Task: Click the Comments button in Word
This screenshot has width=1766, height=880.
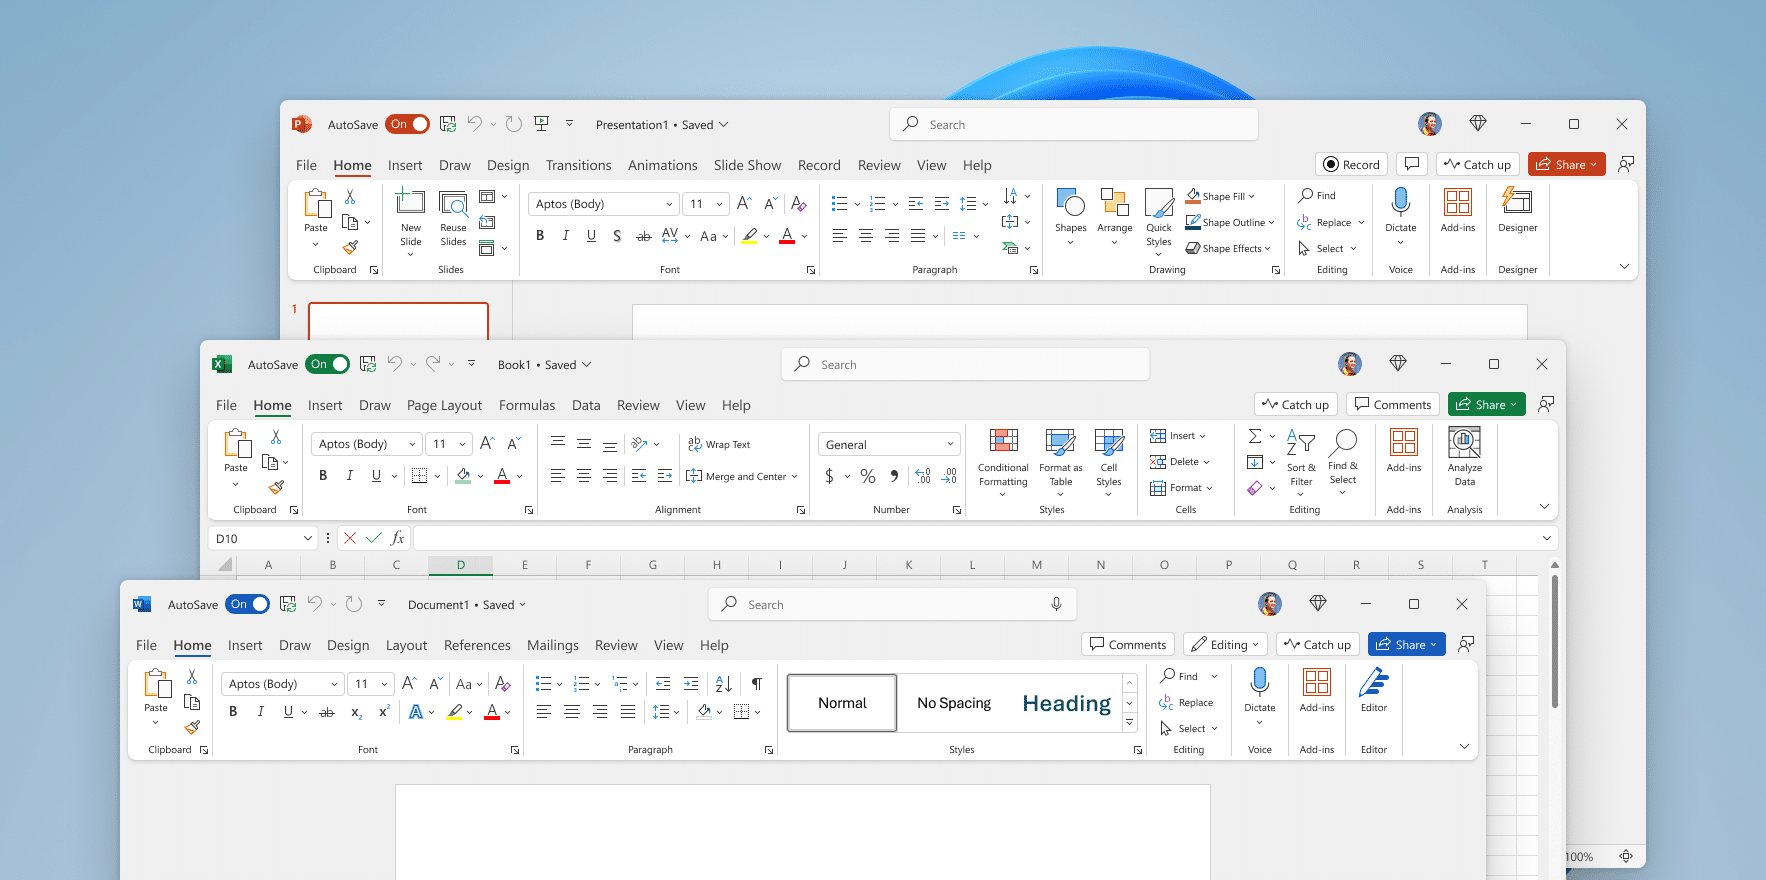Action: coord(1127,645)
